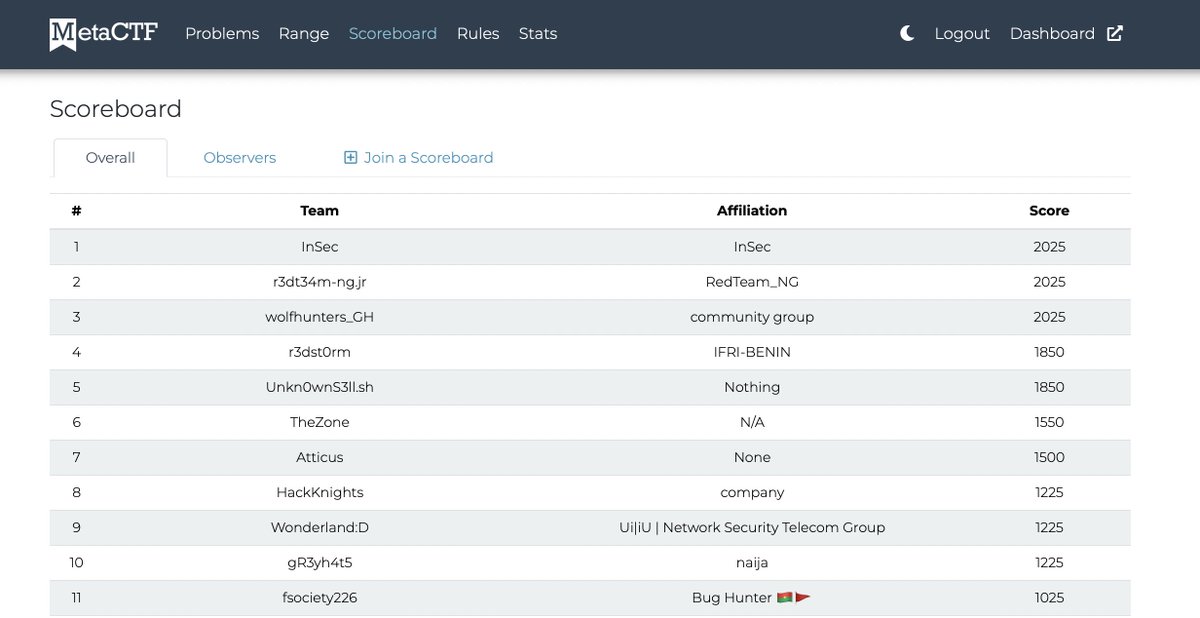Select the row for team InSec
1200x618 pixels.
pyautogui.click(x=319, y=246)
